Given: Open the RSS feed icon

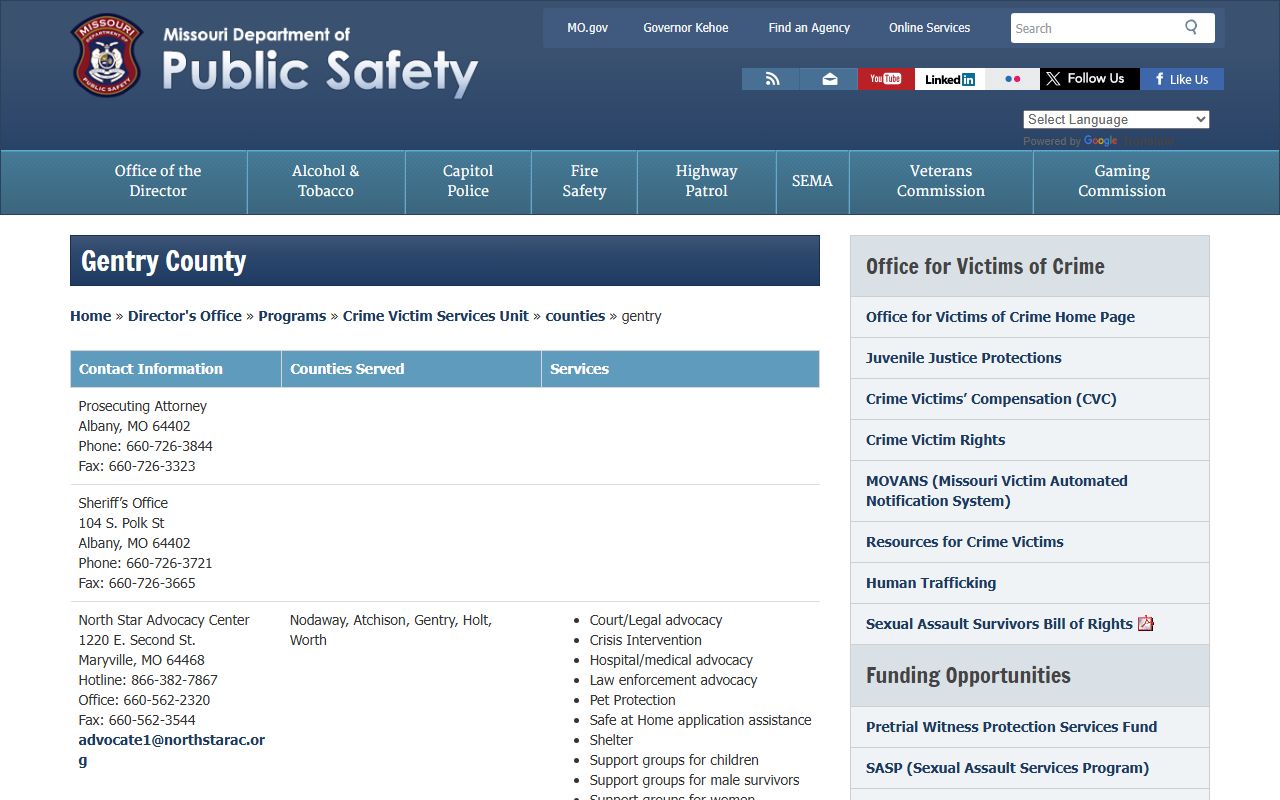Looking at the screenshot, I should [772, 79].
